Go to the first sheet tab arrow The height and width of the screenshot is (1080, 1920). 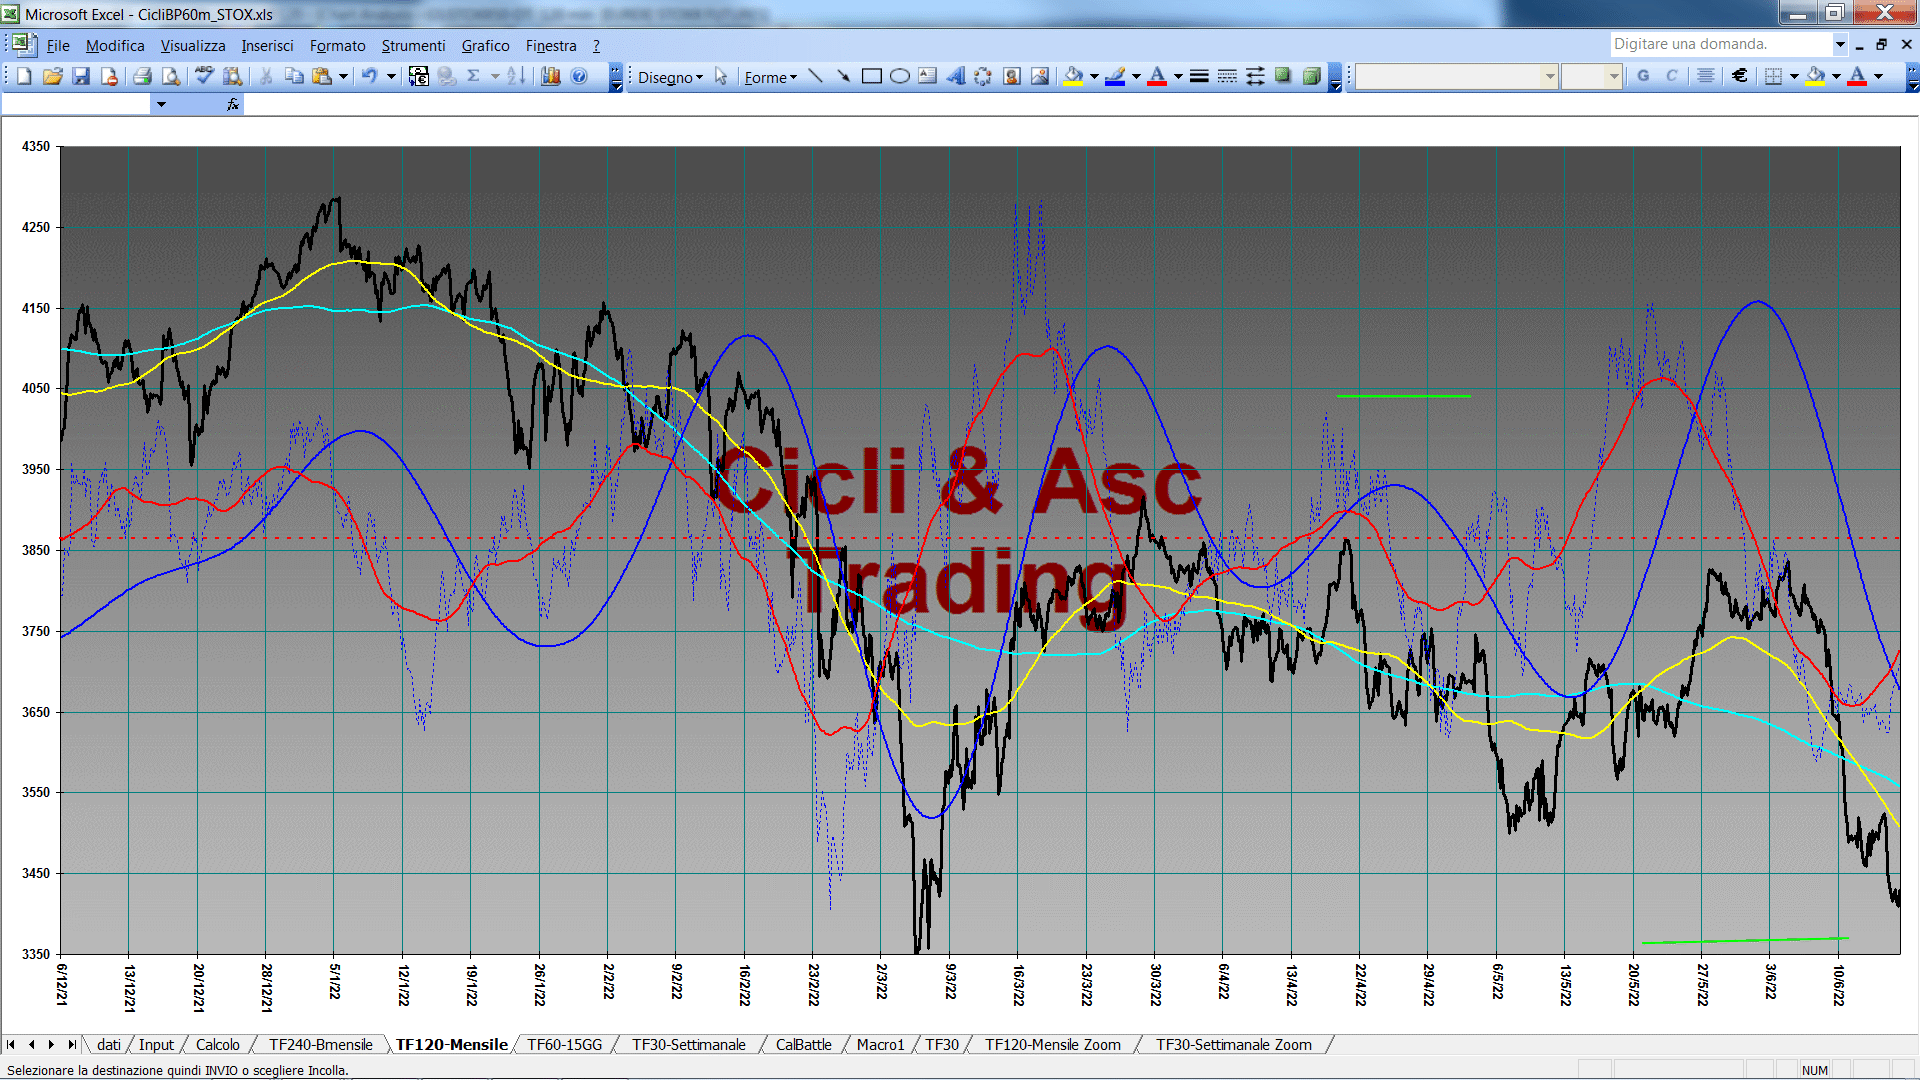(11, 1044)
